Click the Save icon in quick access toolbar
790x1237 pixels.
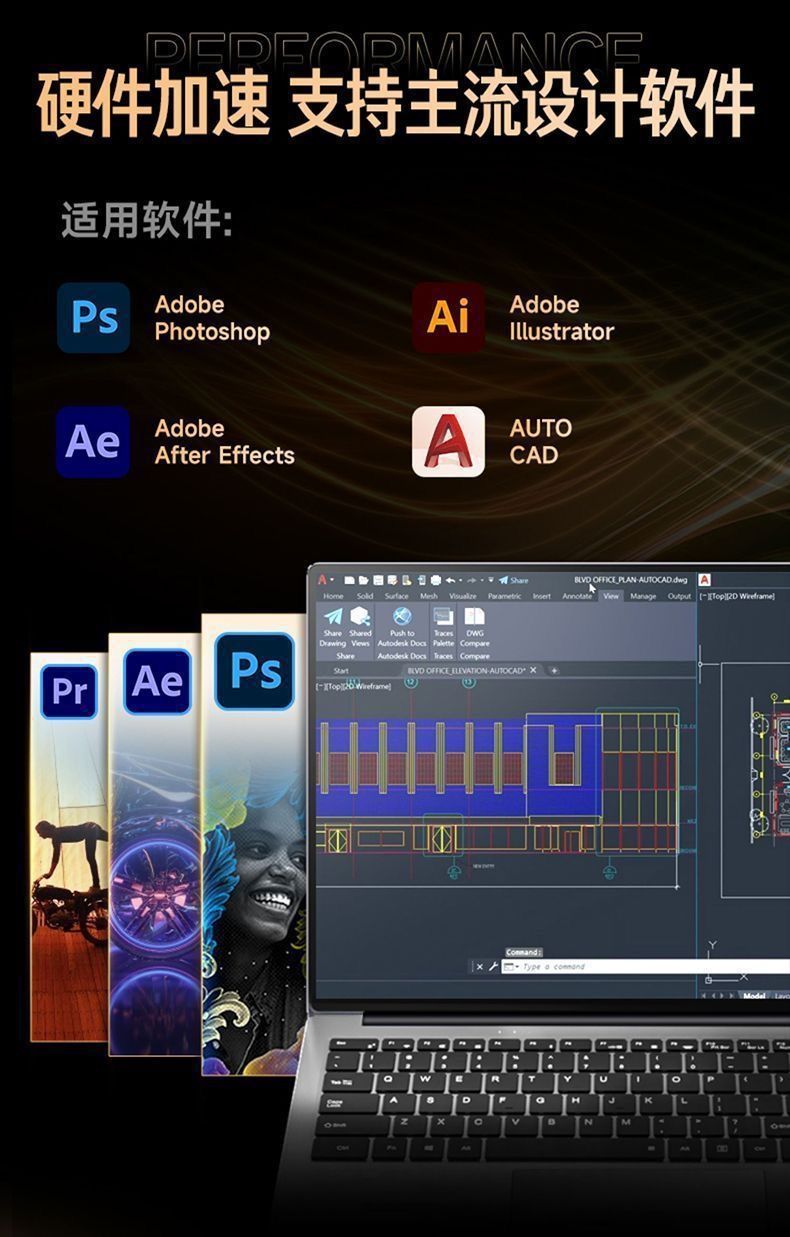pos(378,580)
